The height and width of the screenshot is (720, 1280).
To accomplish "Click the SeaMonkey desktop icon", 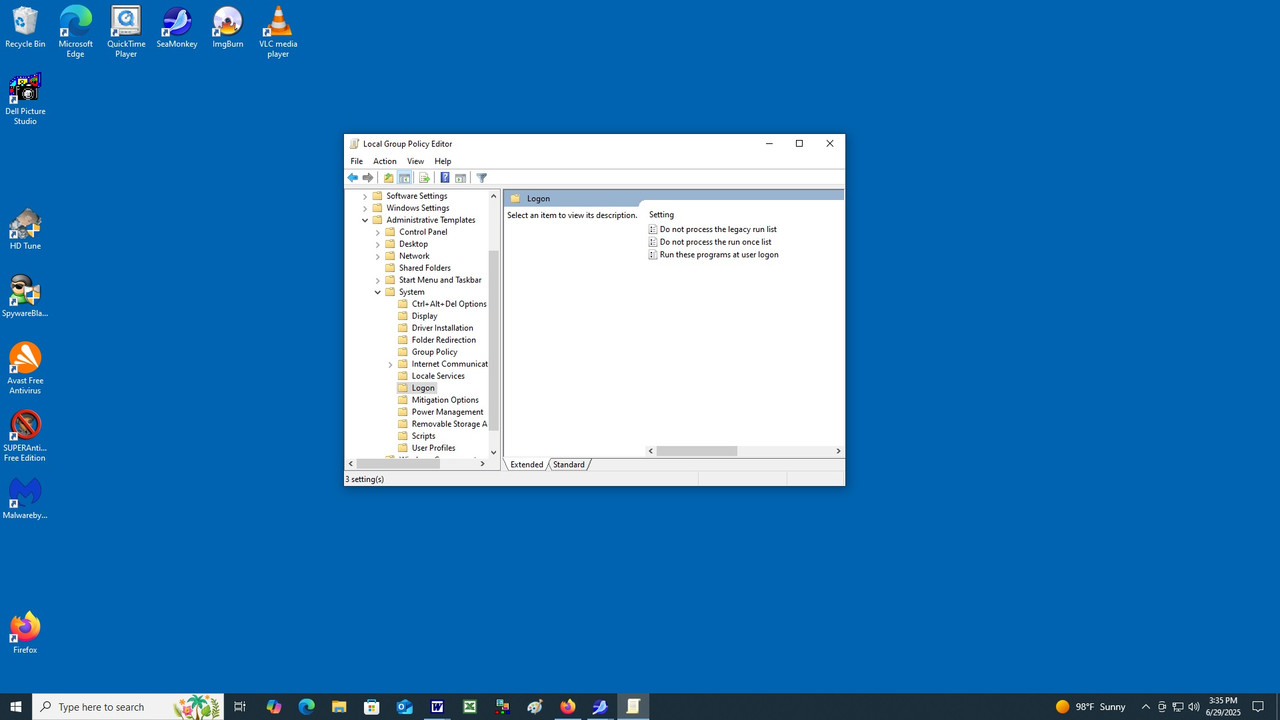I will (x=177, y=28).
